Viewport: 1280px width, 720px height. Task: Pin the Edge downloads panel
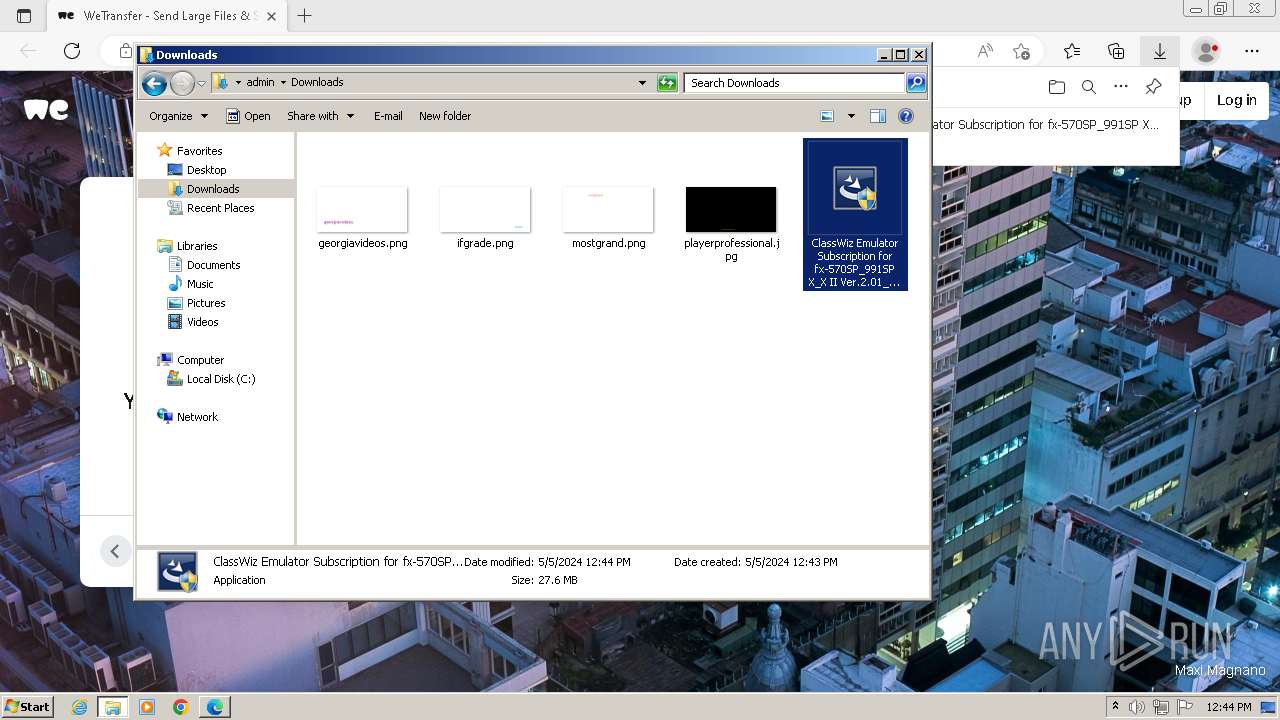(x=1153, y=87)
